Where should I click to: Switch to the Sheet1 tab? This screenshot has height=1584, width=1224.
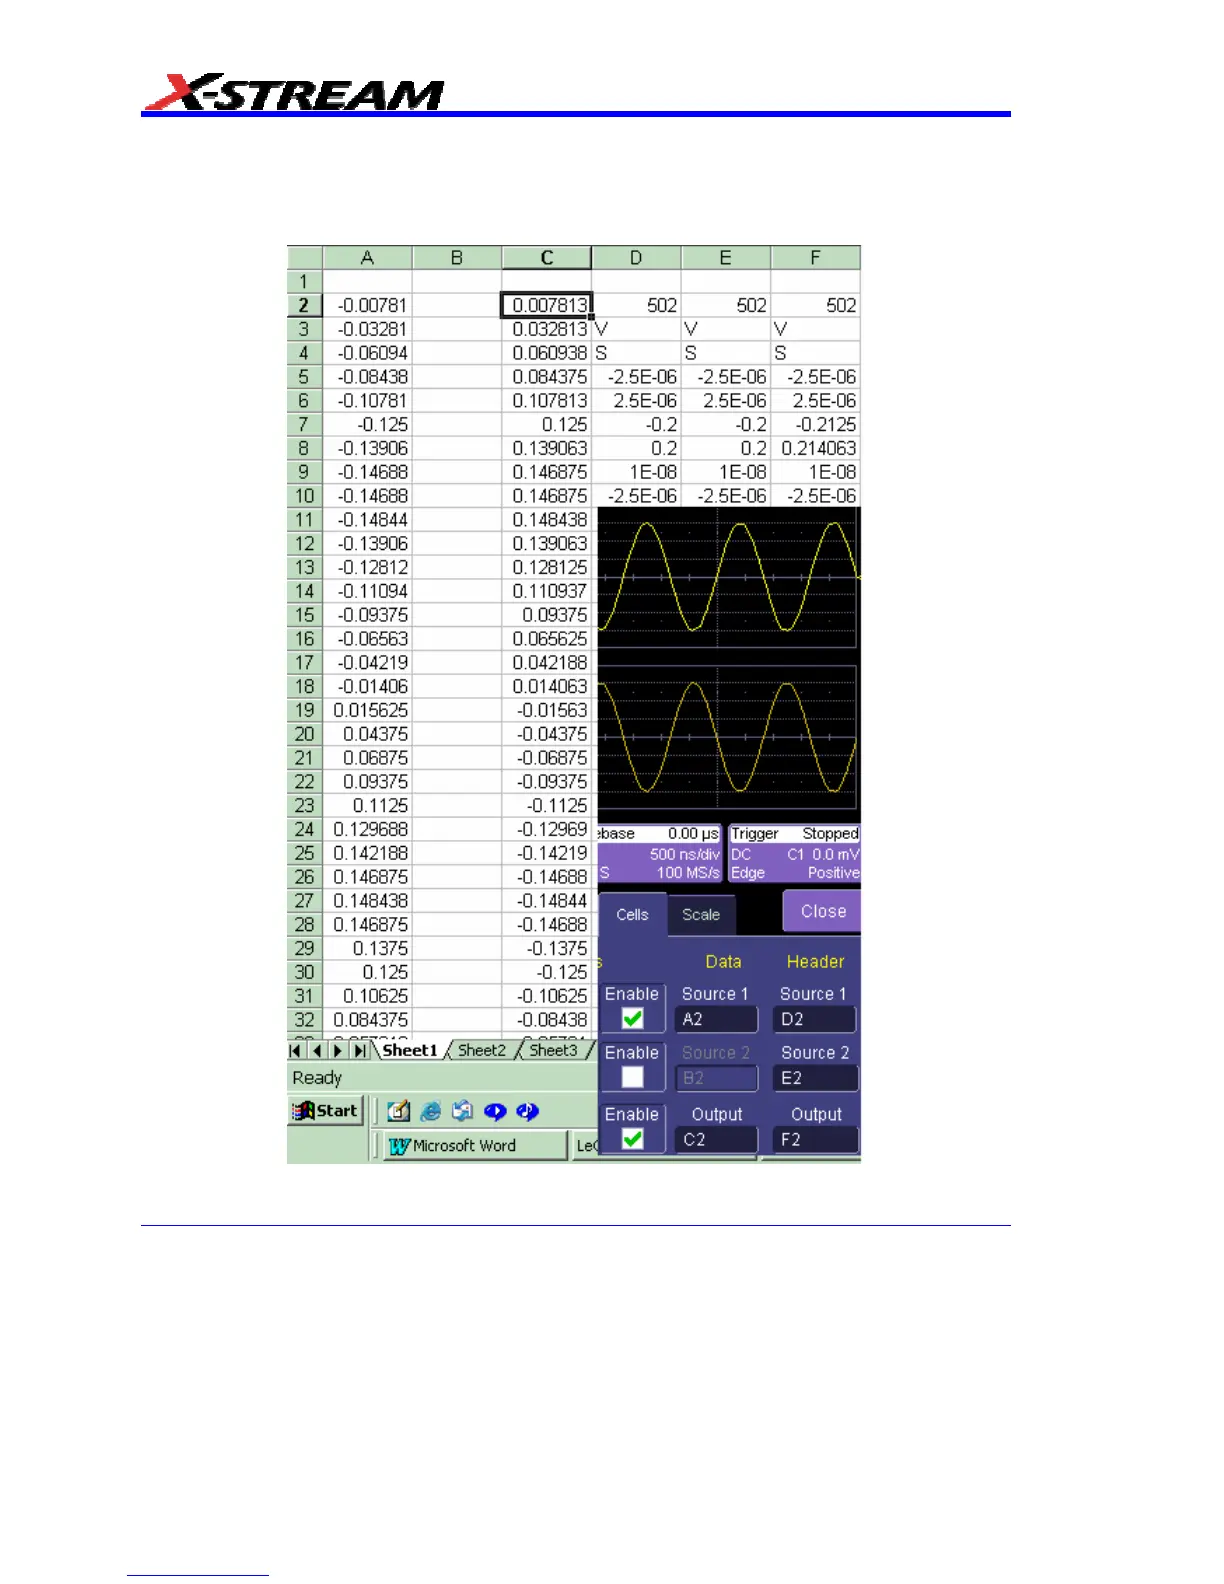click(410, 1050)
